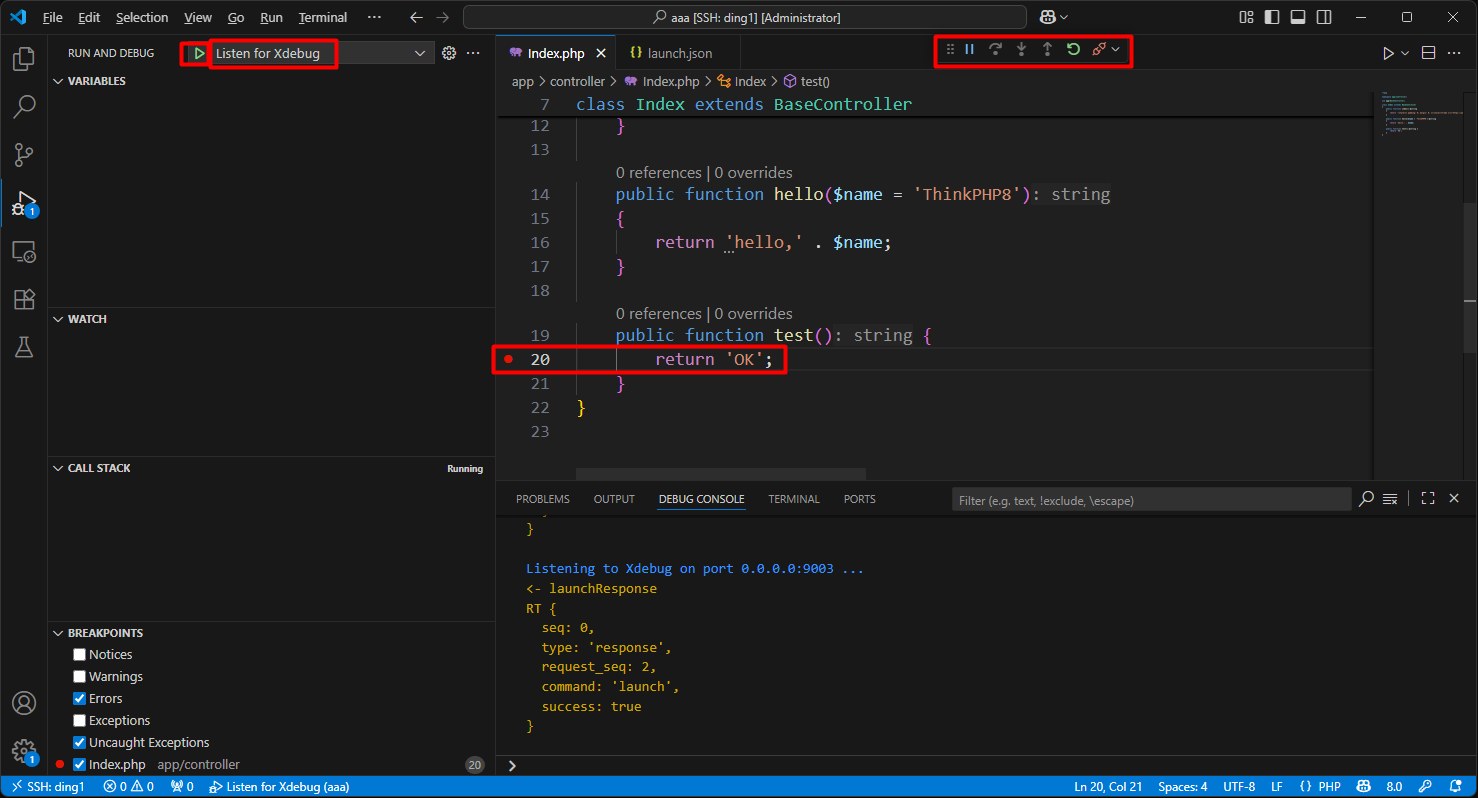Open the Copilot dropdown chevron in title bar

[1063, 17]
